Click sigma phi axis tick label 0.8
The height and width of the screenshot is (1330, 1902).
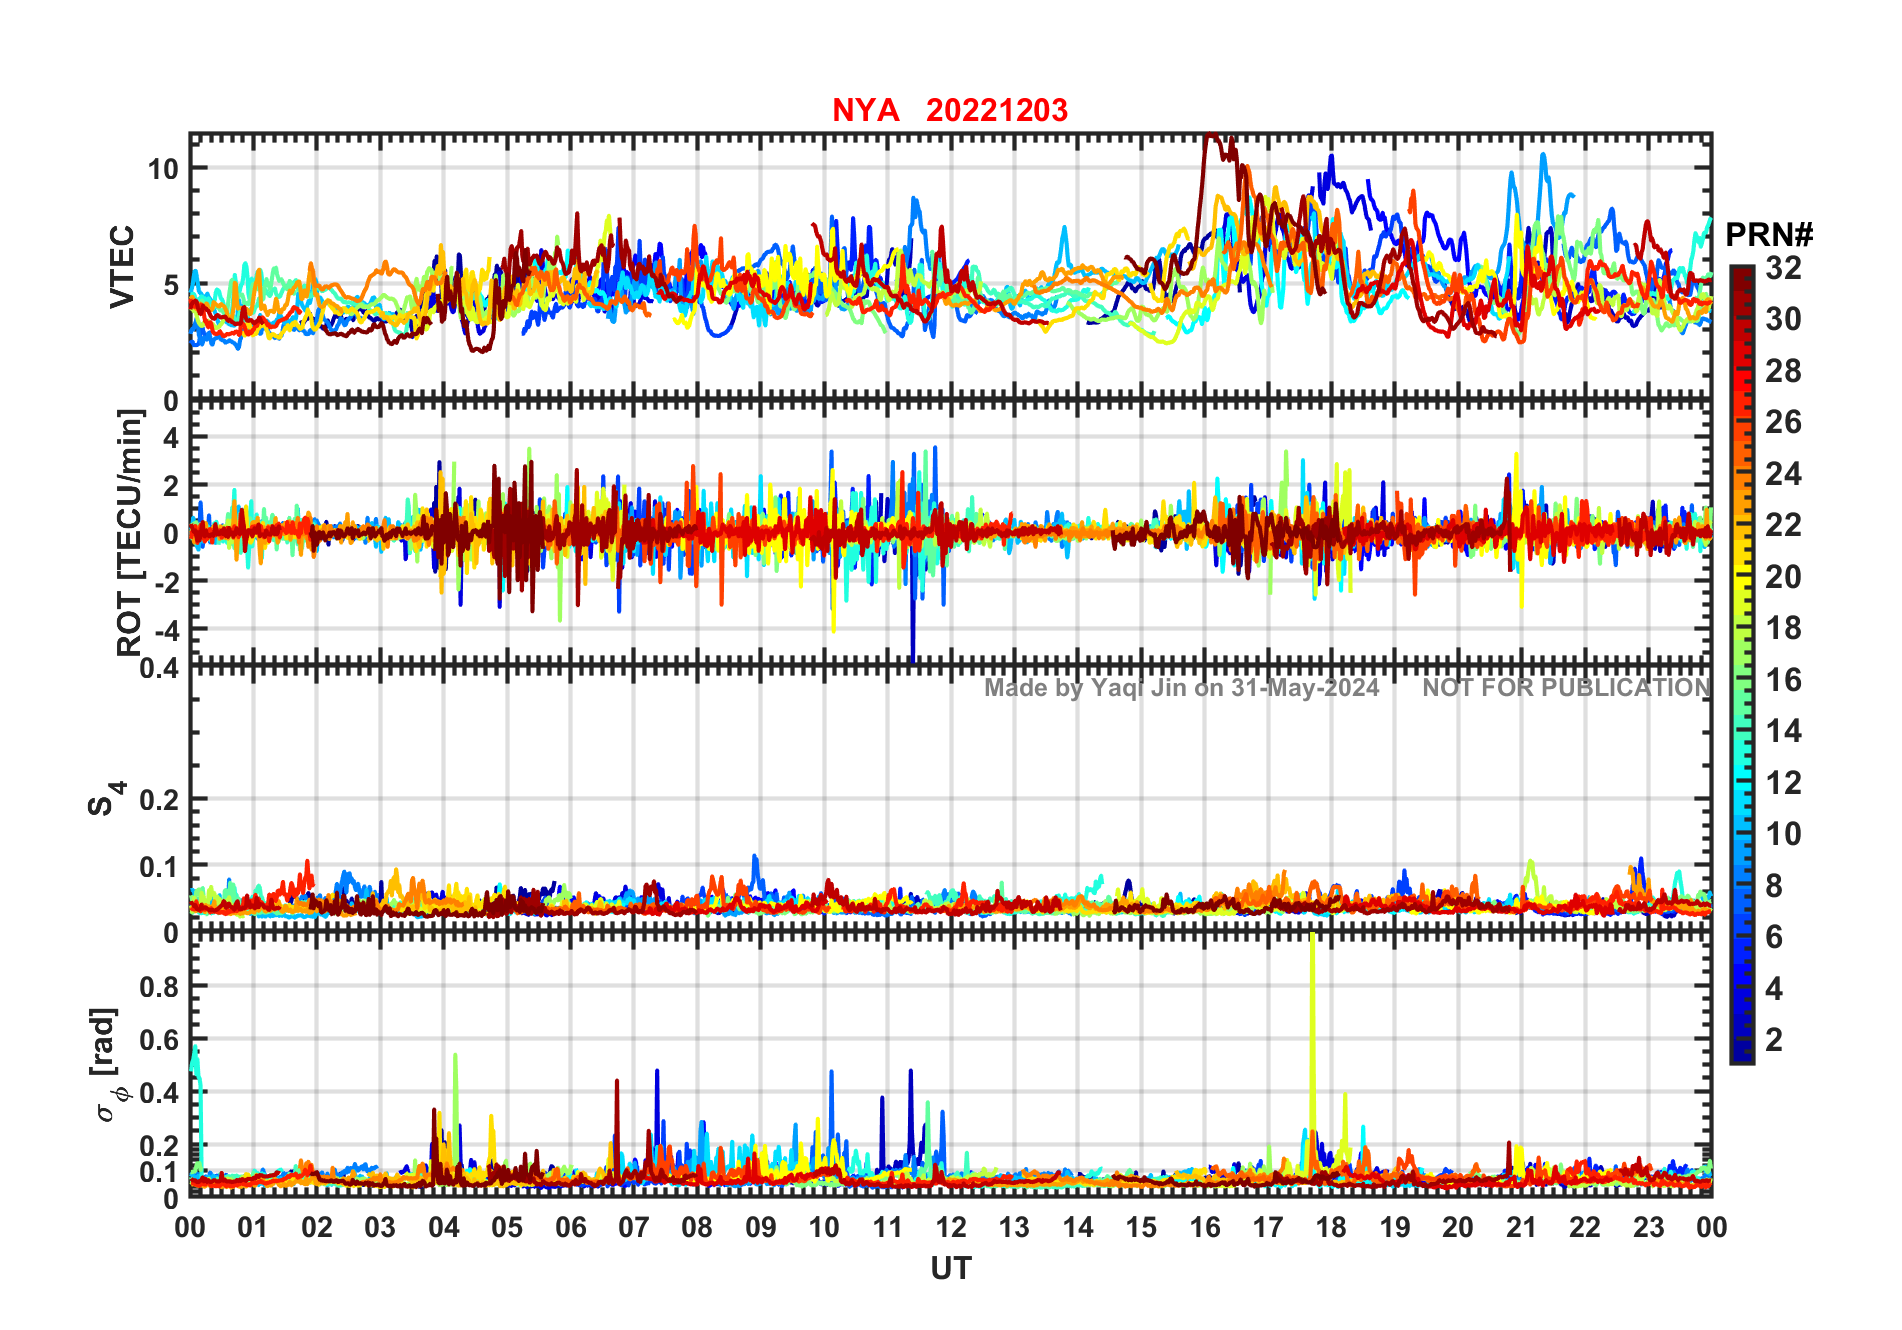pyautogui.click(x=159, y=987)
